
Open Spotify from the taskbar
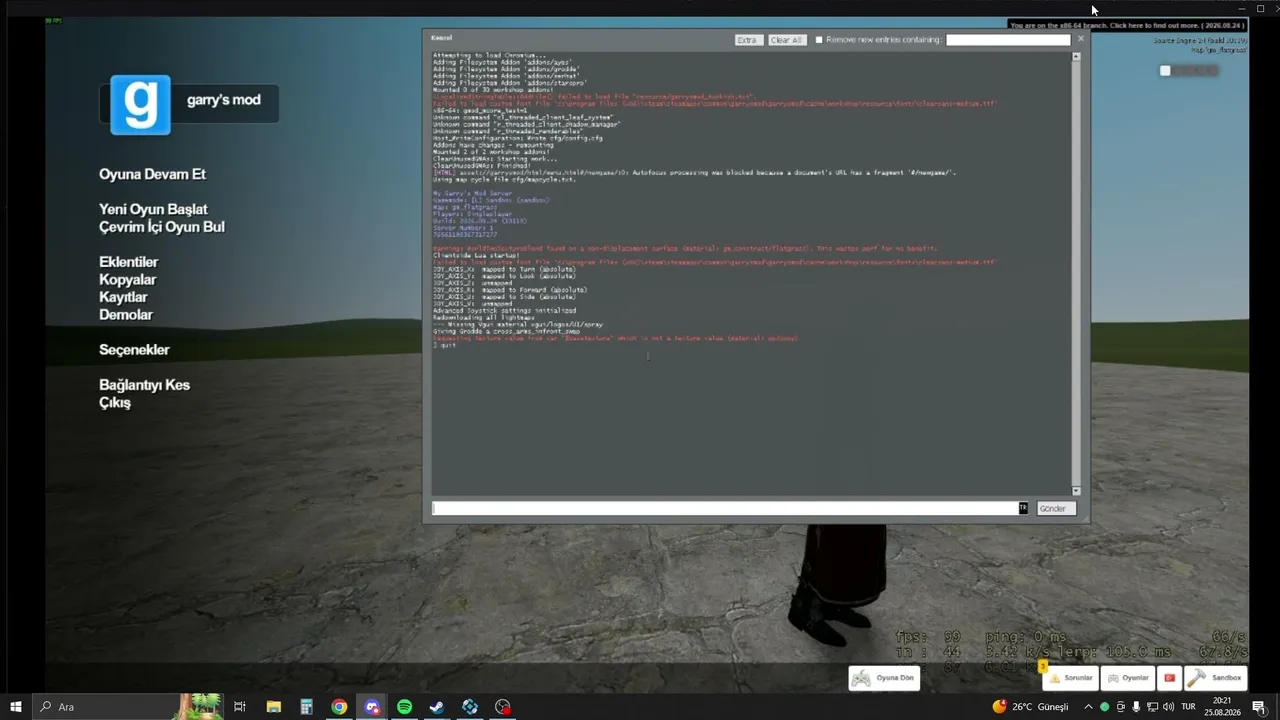coord(404,707)
